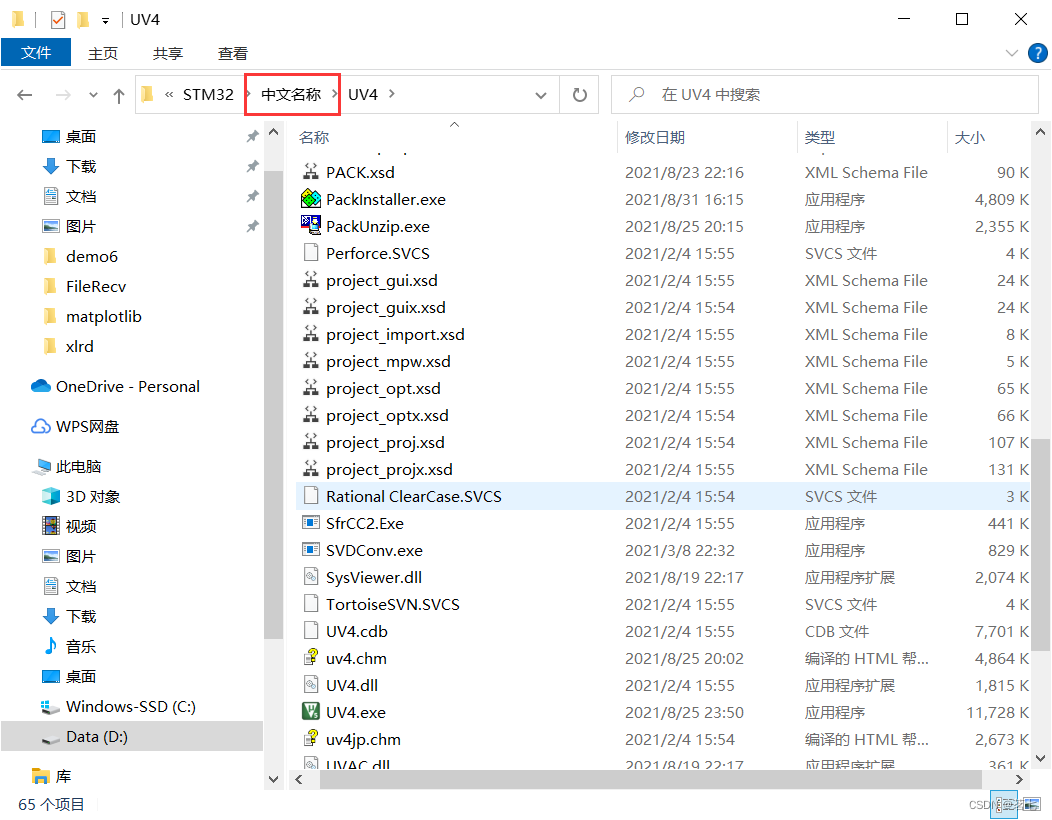Sort by the 类型 column header
Screen dimensions: 1052x820
coord(820,137)
